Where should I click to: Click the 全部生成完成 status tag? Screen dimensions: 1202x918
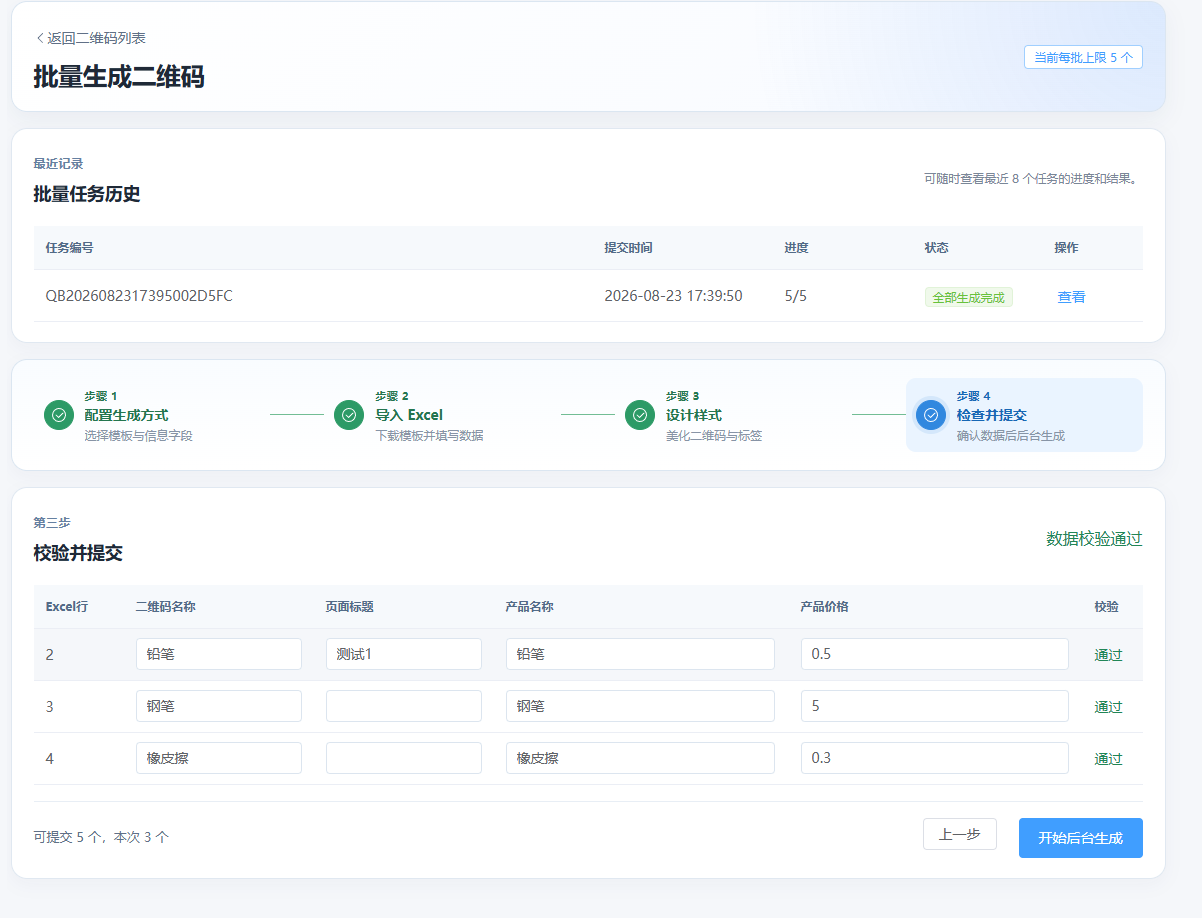click(x=968, y=297)
